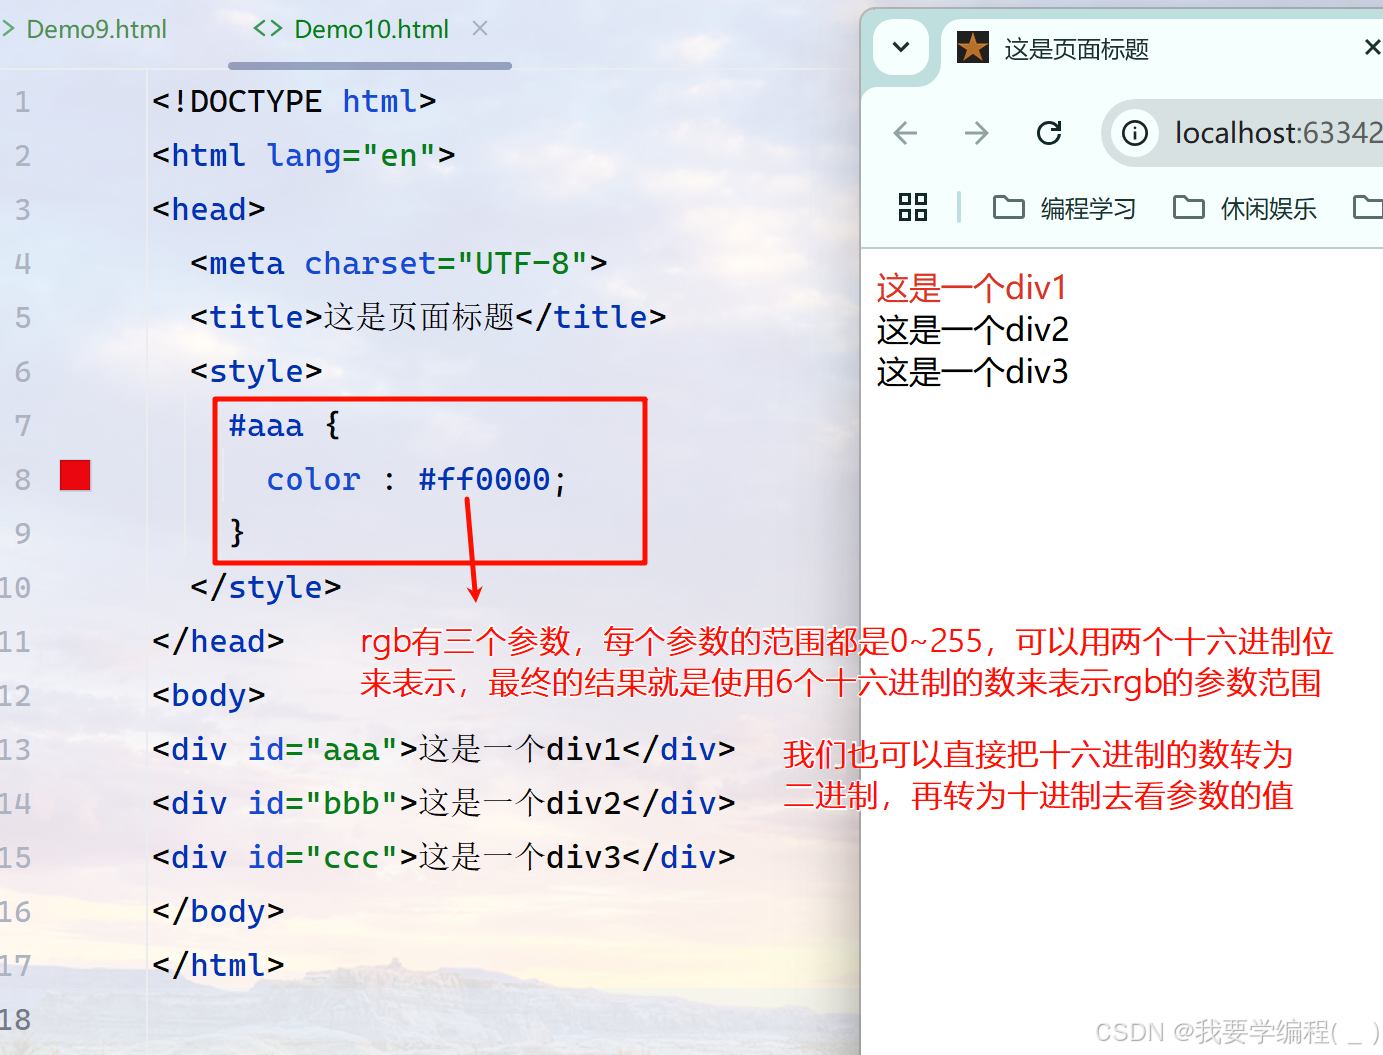Click the opening <body> tag
Viewport: 1383px width, 1055px height.
pos(209,696)
